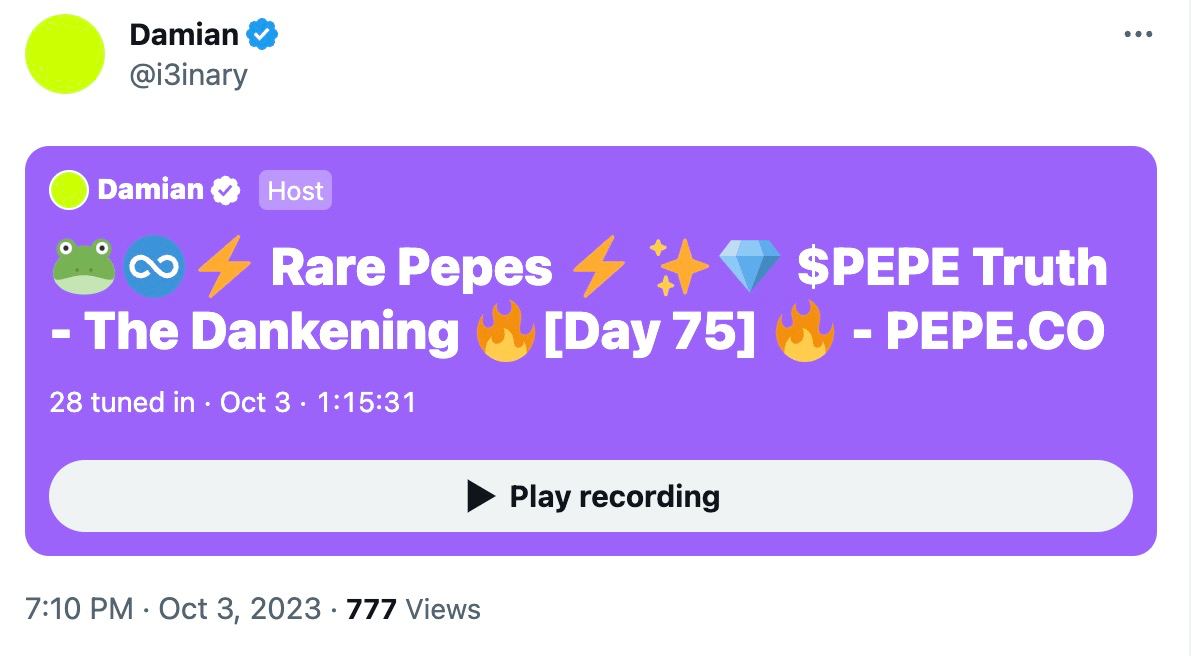Click the blue infinity emoji in title

154,267
